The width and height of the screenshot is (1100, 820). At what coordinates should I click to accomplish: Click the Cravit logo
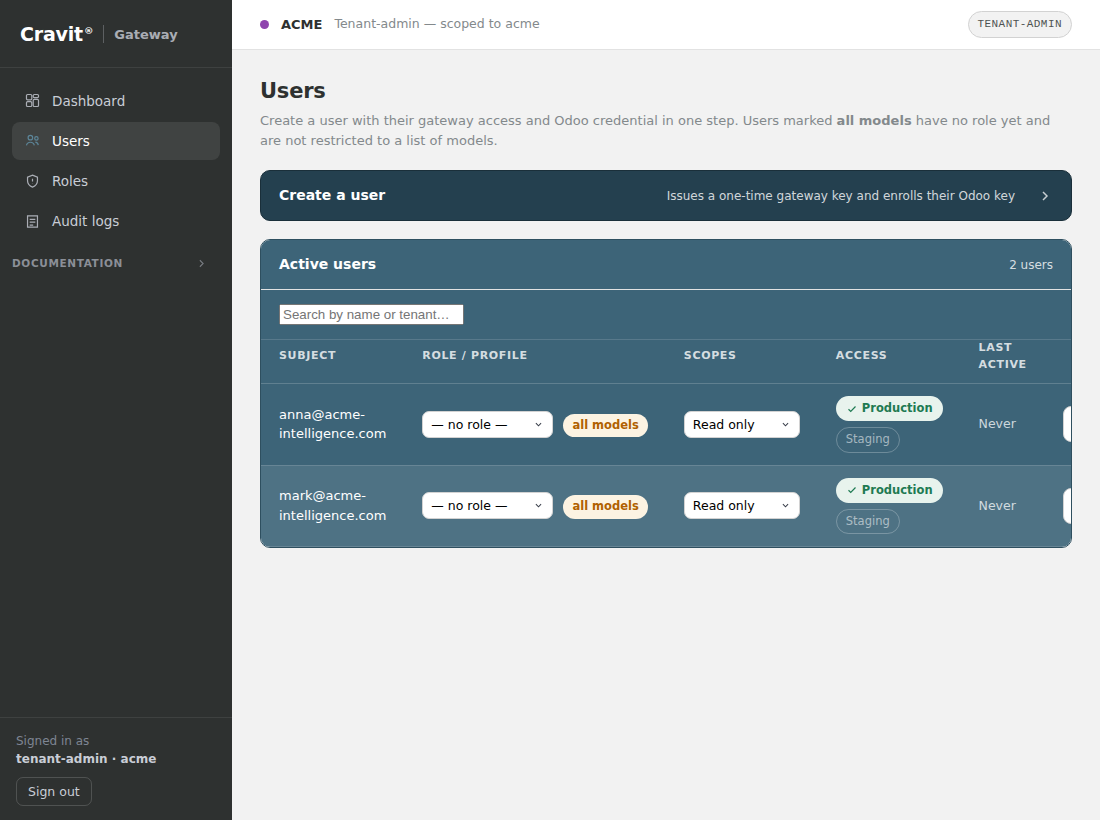[56, 34]
